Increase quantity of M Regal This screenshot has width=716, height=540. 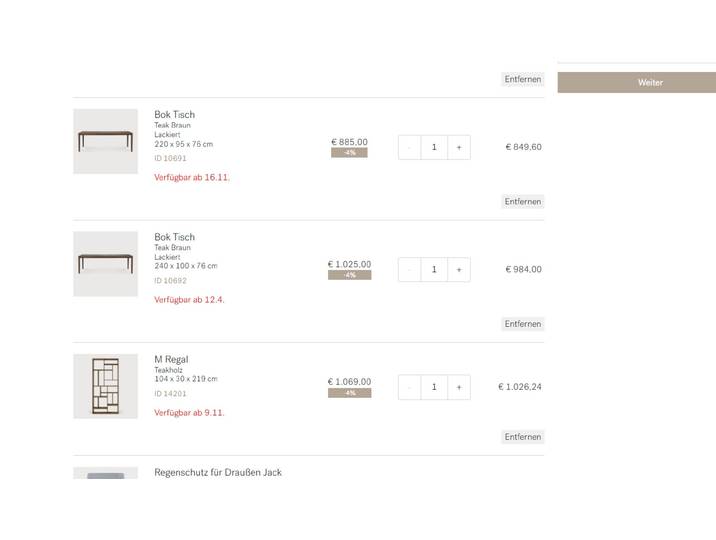tap(459, 388)
